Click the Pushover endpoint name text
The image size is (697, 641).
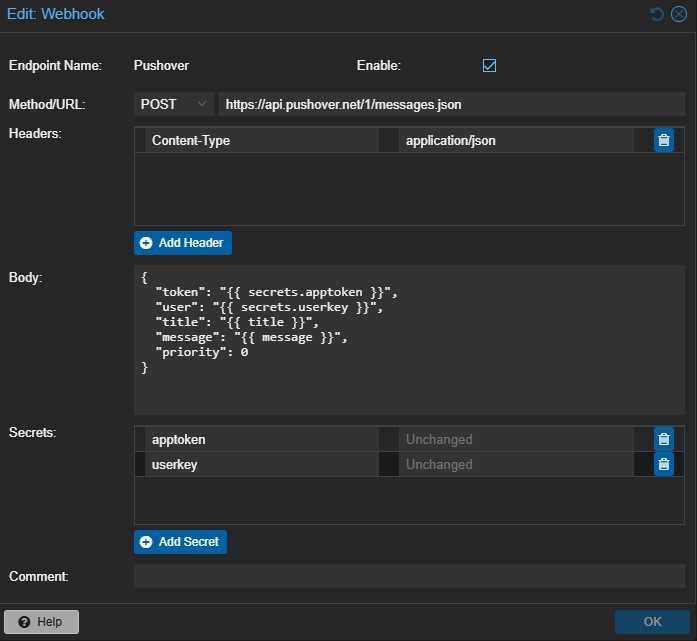pos(161,66)
